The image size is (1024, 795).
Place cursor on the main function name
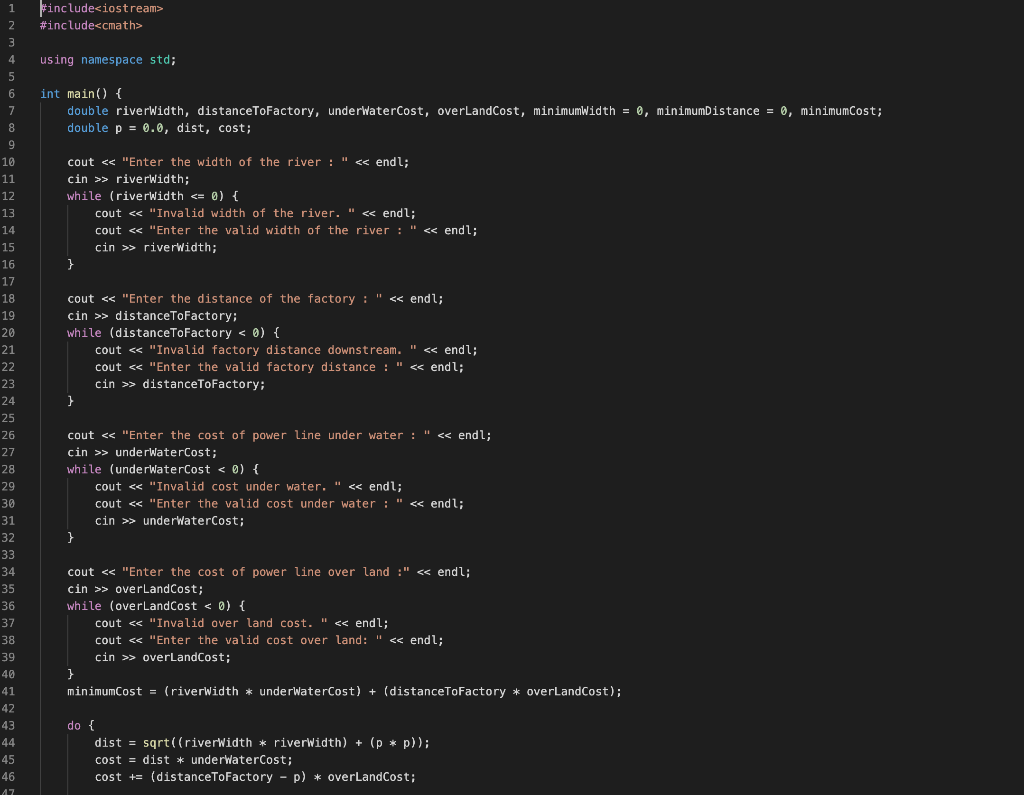tap(78, 93)
